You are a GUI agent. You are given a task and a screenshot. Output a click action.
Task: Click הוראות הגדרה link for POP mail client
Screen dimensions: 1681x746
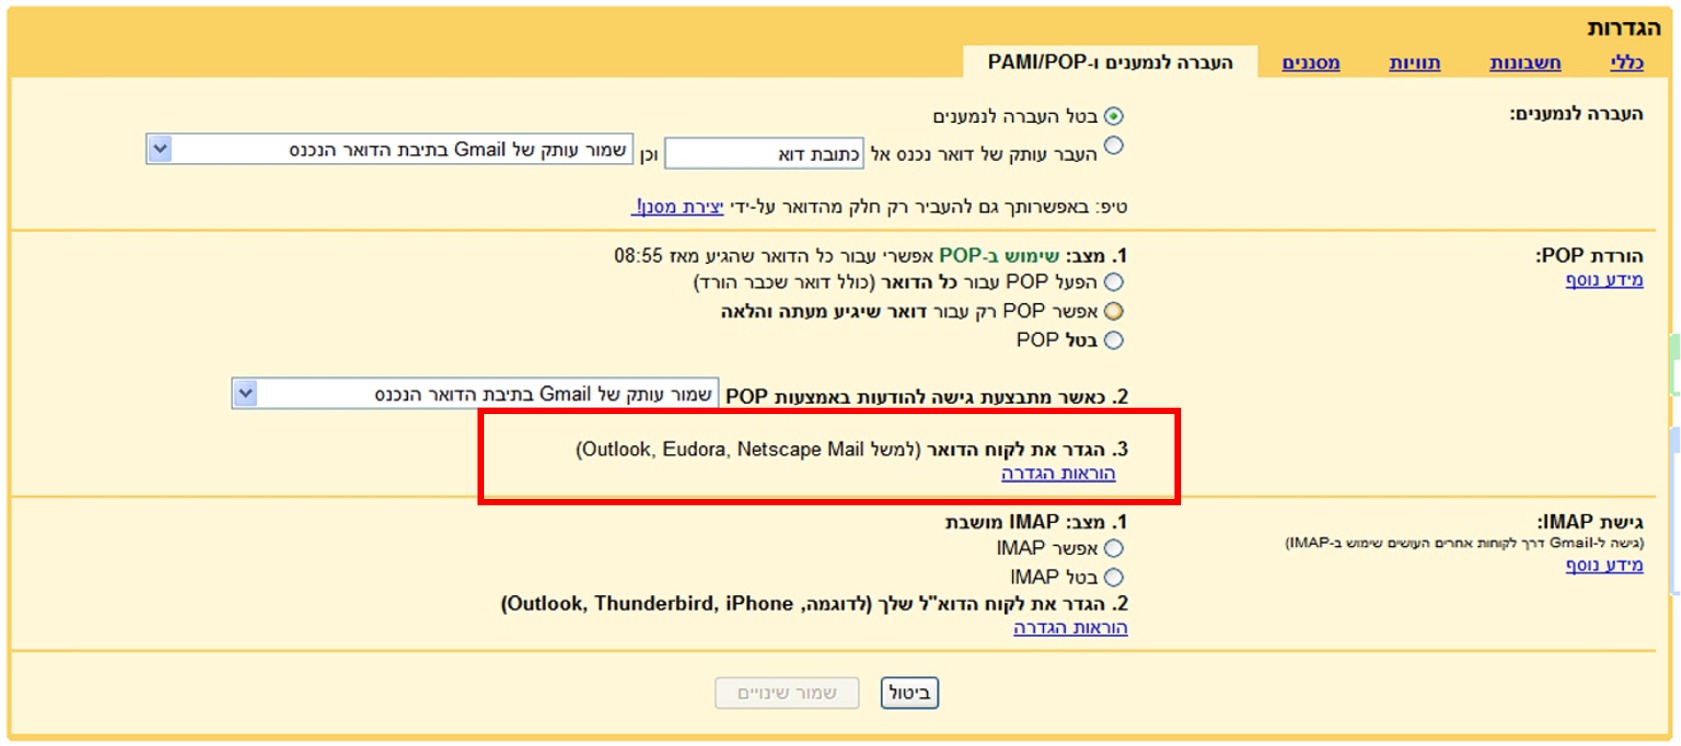tap(1058, 473)
